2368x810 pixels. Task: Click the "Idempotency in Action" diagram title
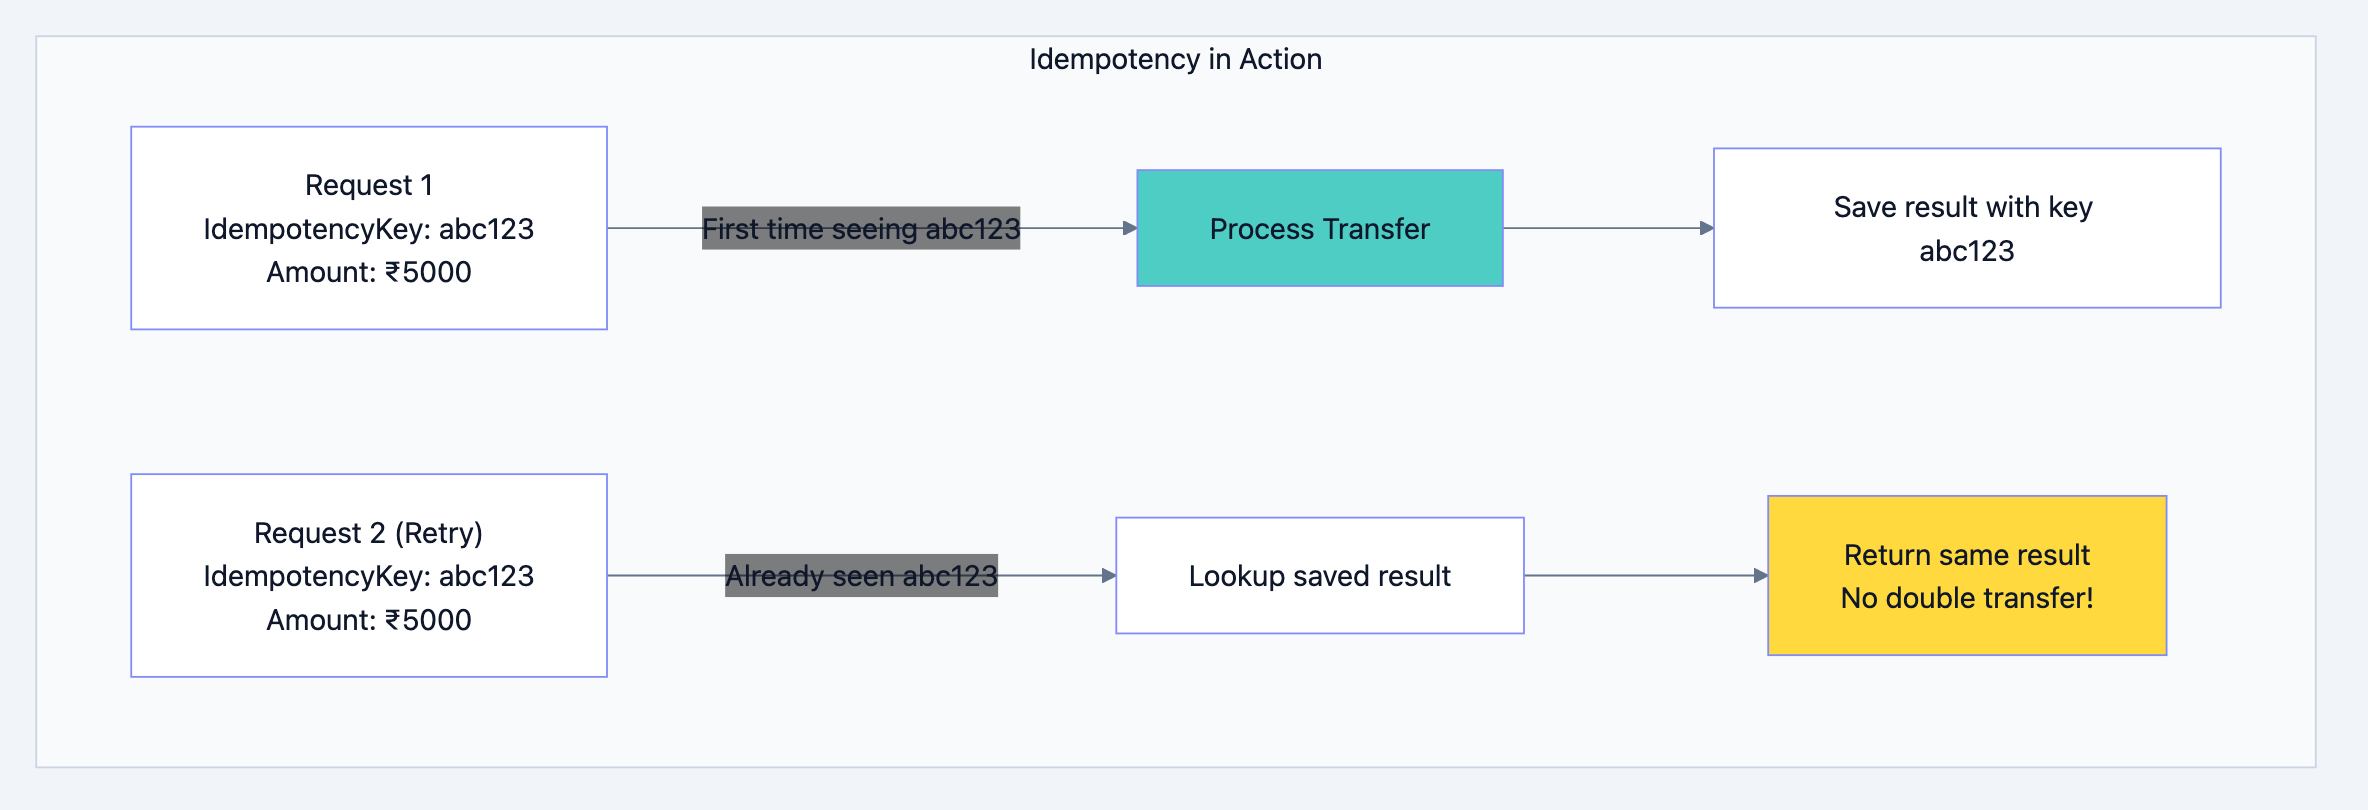pyautogui.click(x=1175, y=60)
